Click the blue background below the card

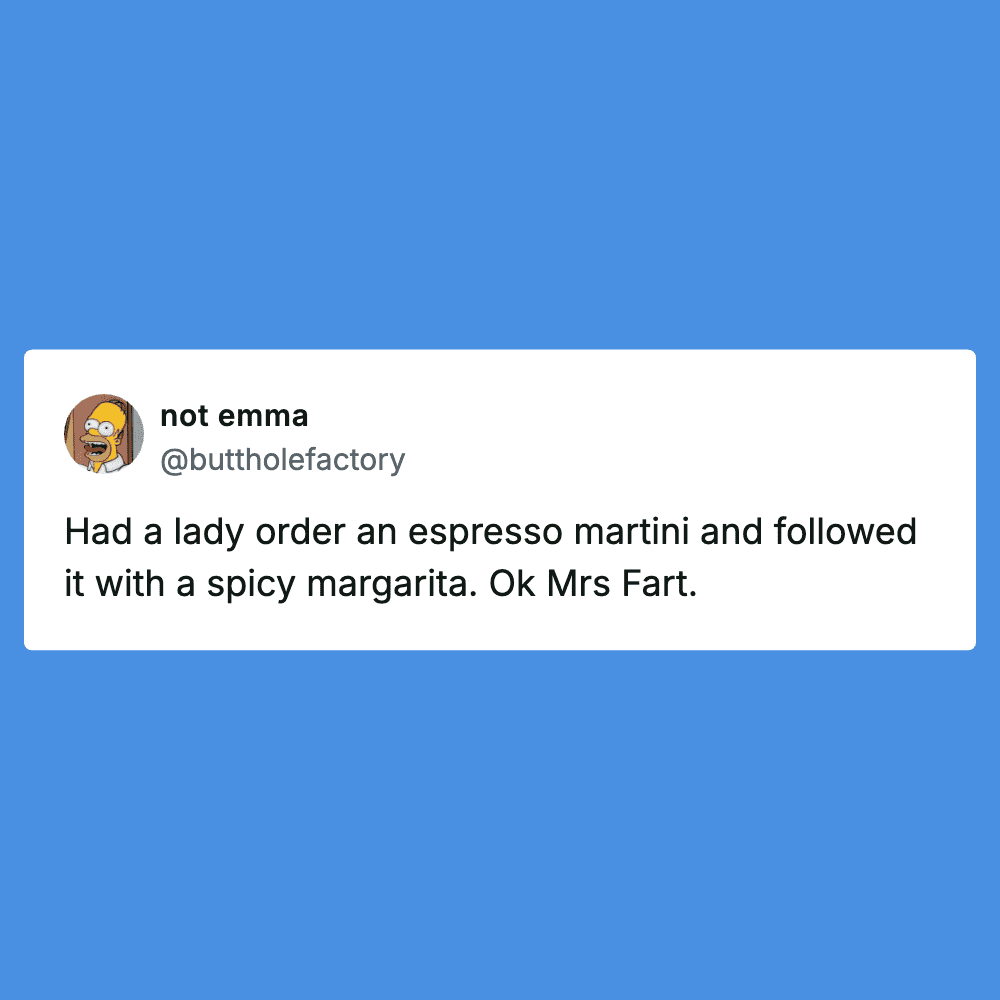pos(500,823)
